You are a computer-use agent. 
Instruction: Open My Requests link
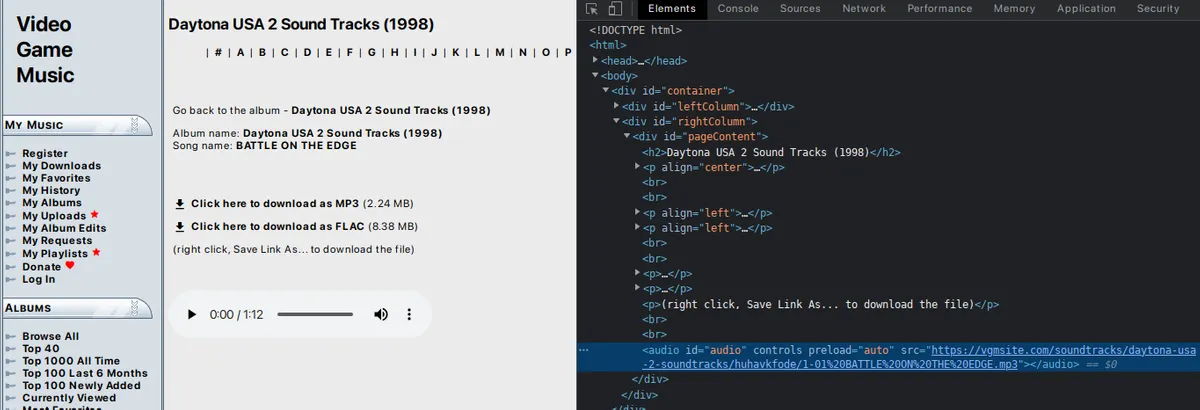click(x=57, y=241)
